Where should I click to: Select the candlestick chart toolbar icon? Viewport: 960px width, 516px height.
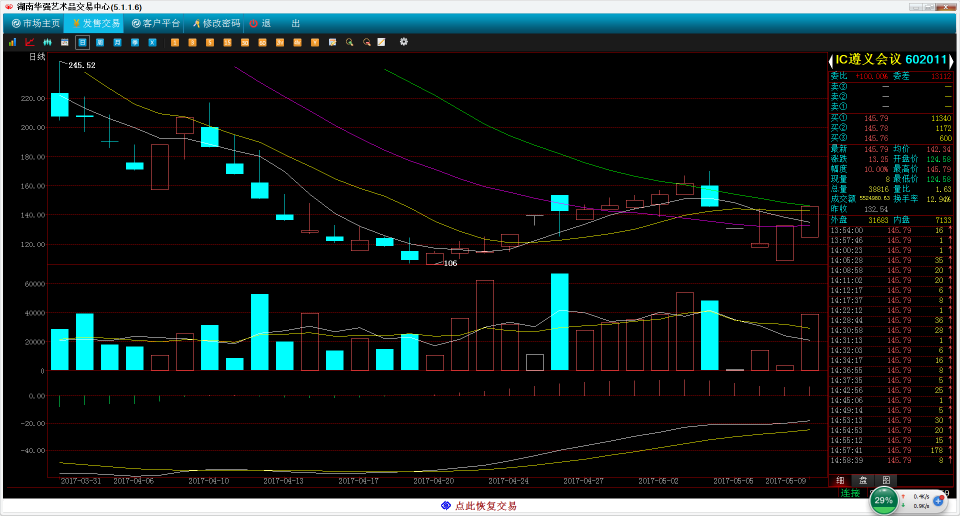pos(46,42)
